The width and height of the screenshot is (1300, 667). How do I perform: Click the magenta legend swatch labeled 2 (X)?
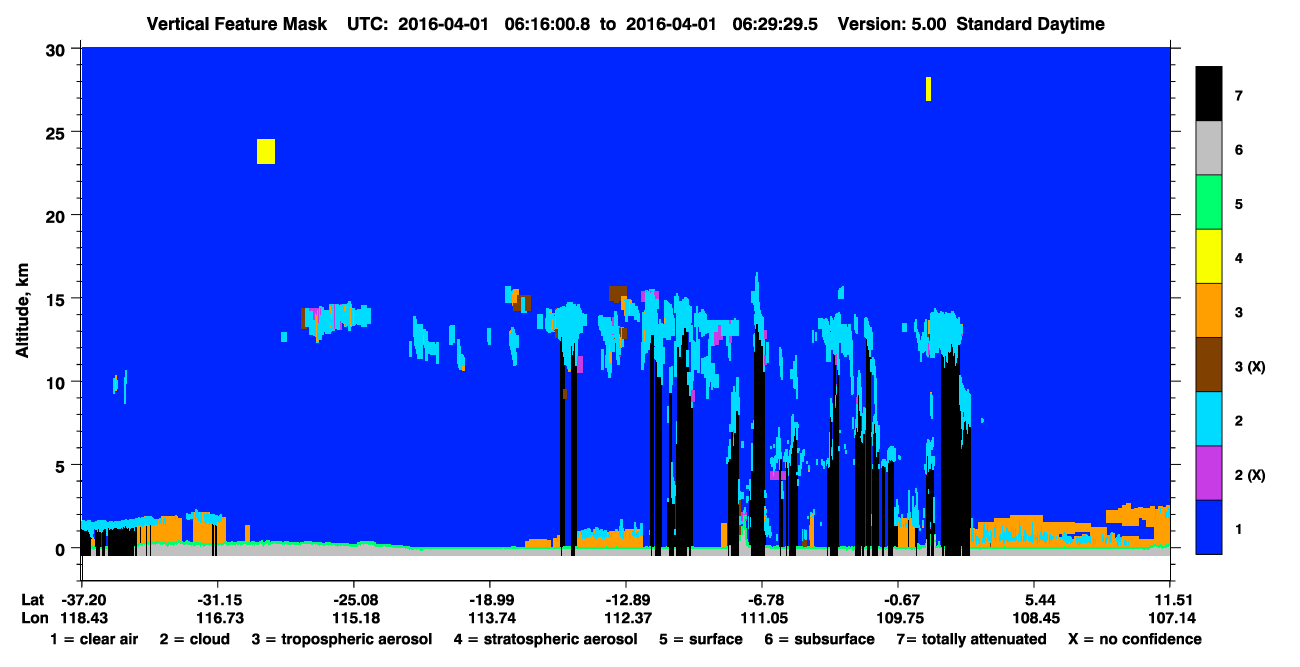[1209, 473]
